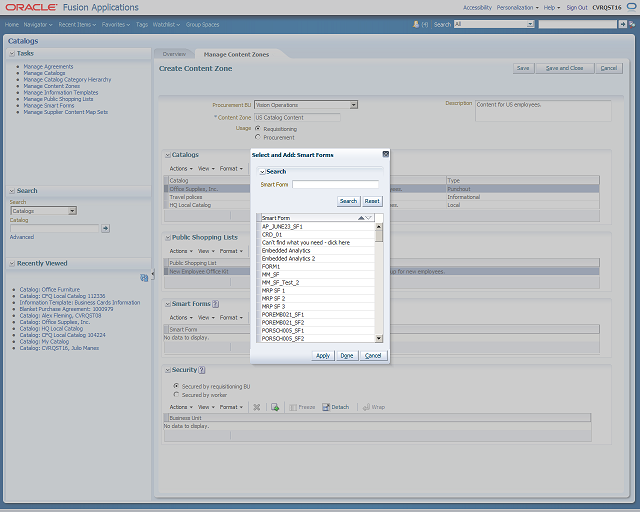
Task: Collapse the Public Shopping Lists section
Action: click(x=168, y=238)
